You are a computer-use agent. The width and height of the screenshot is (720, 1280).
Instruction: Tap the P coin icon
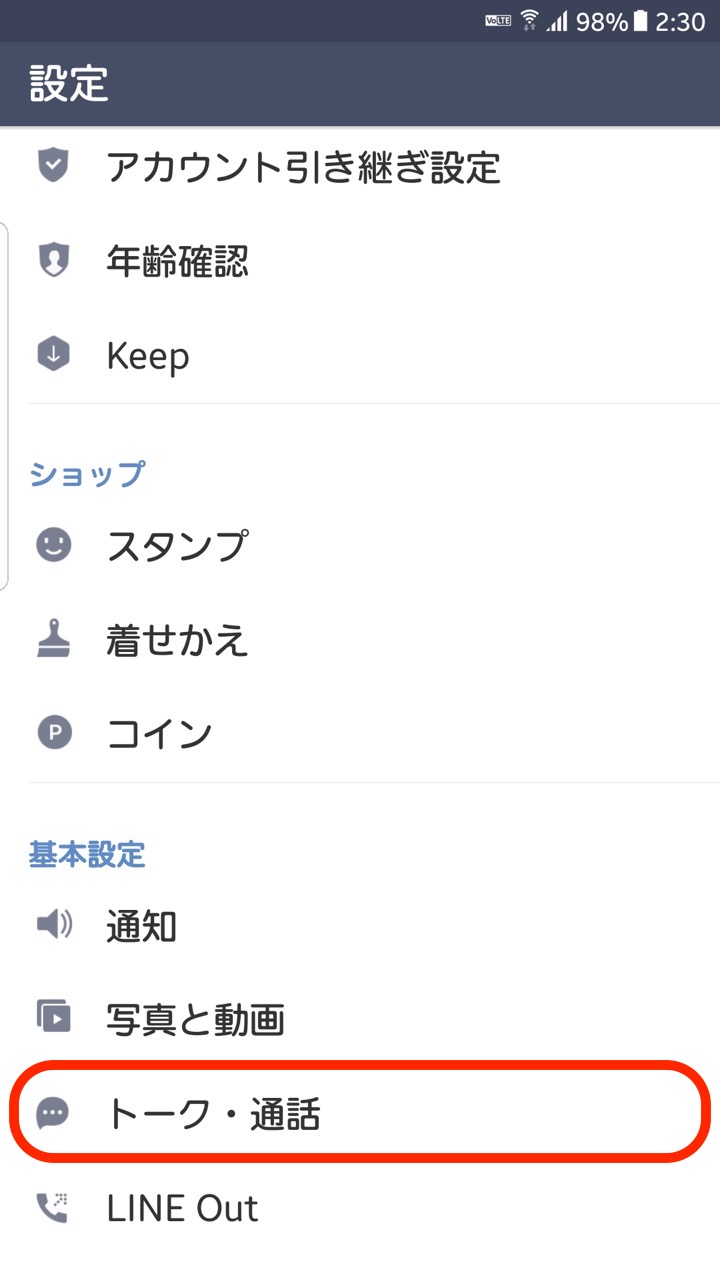pyautogui.click(x=54, y=734)
